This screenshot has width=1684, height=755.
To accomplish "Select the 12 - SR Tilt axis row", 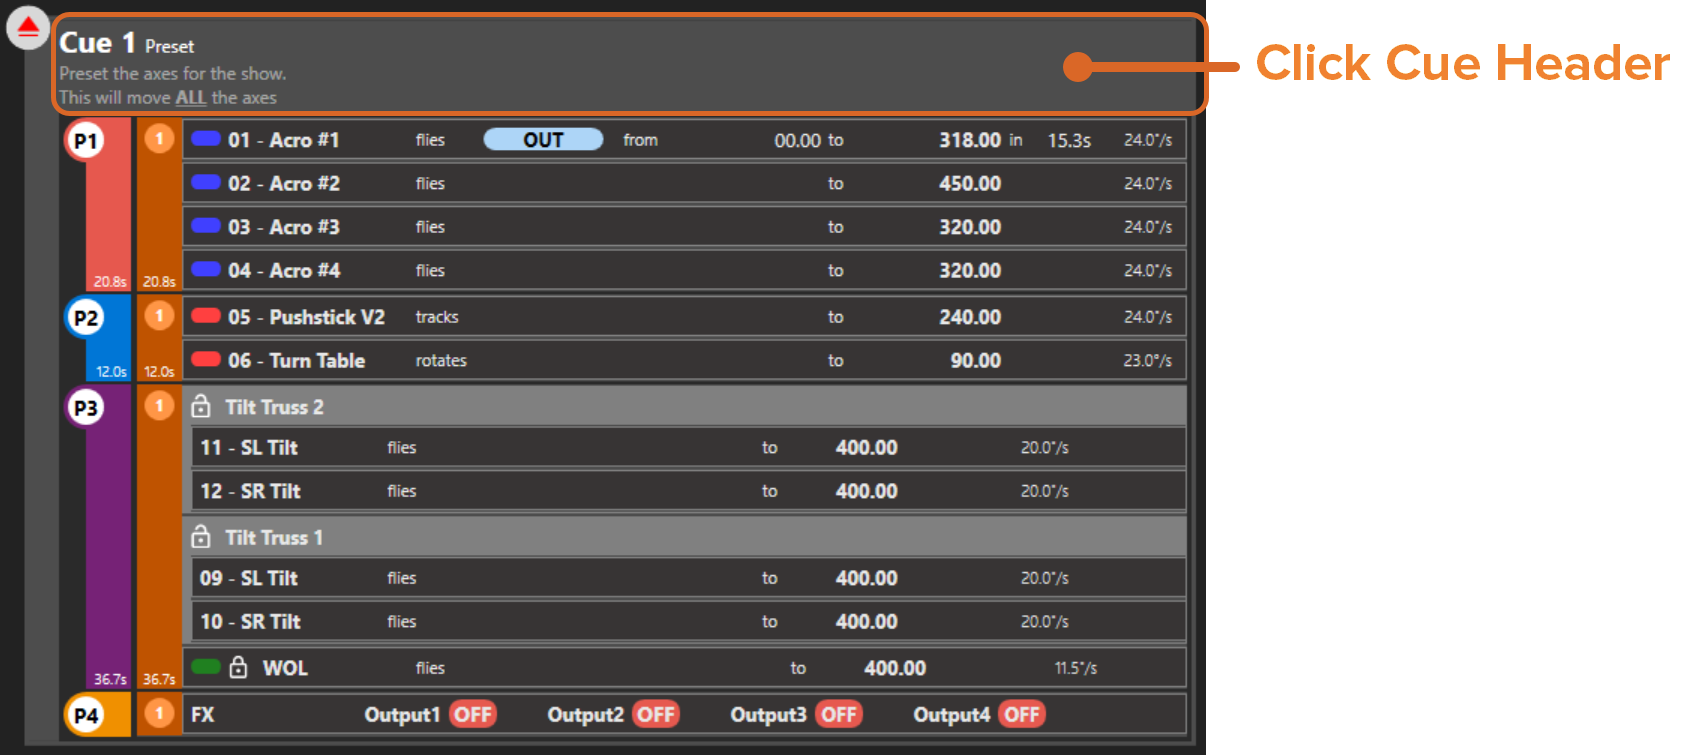I will (x=689, y=491).
